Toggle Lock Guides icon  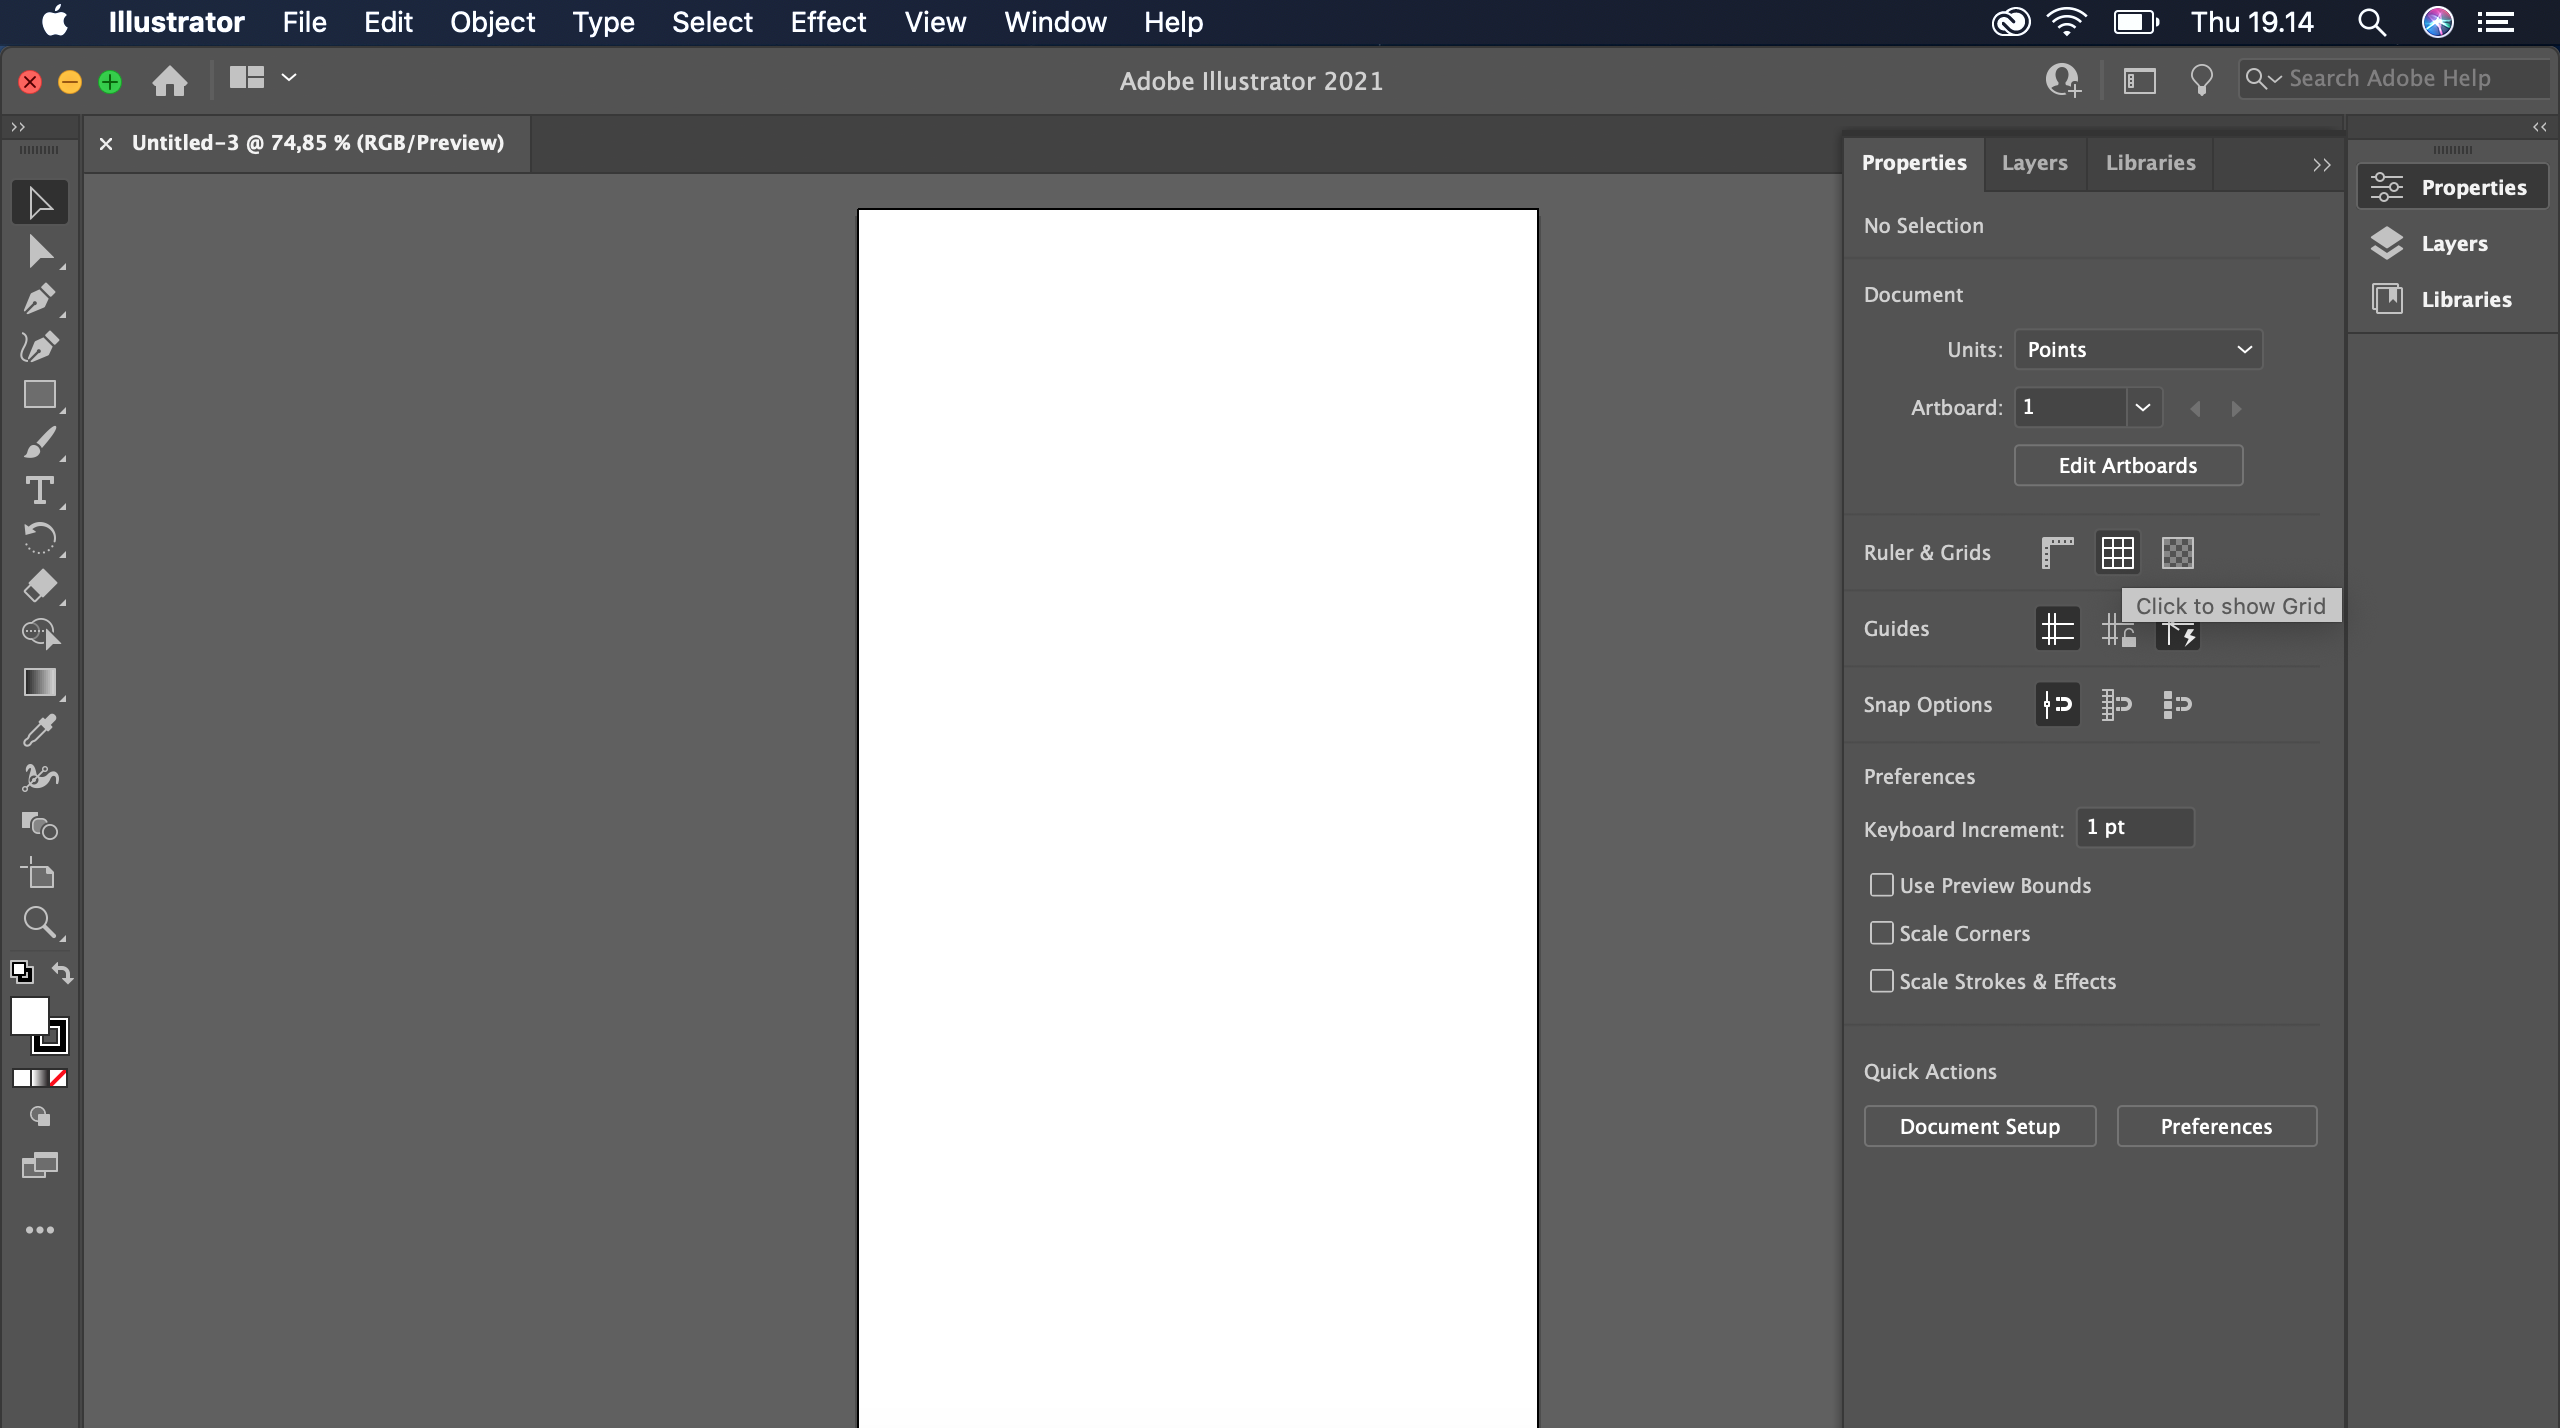(2117, 632)
